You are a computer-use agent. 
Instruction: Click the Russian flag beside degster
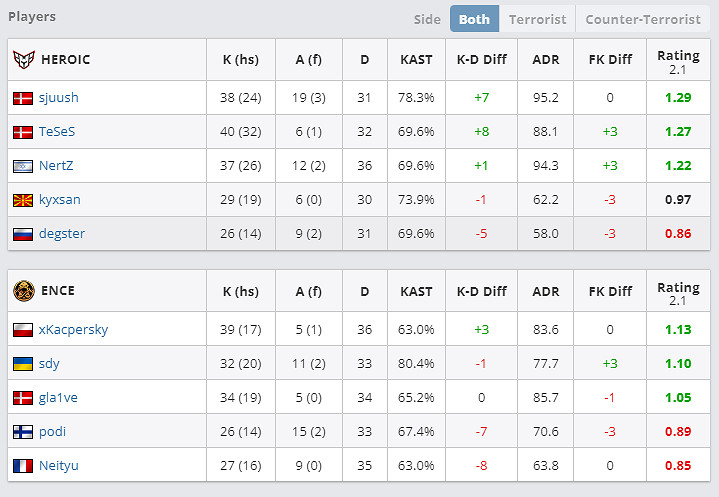point(23,234)
